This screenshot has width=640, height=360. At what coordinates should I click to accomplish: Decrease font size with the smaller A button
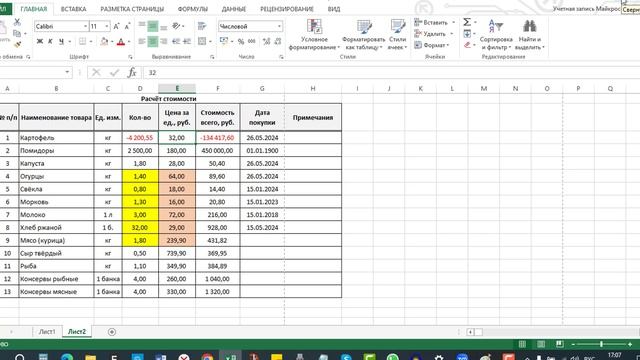tap(127, 26)
